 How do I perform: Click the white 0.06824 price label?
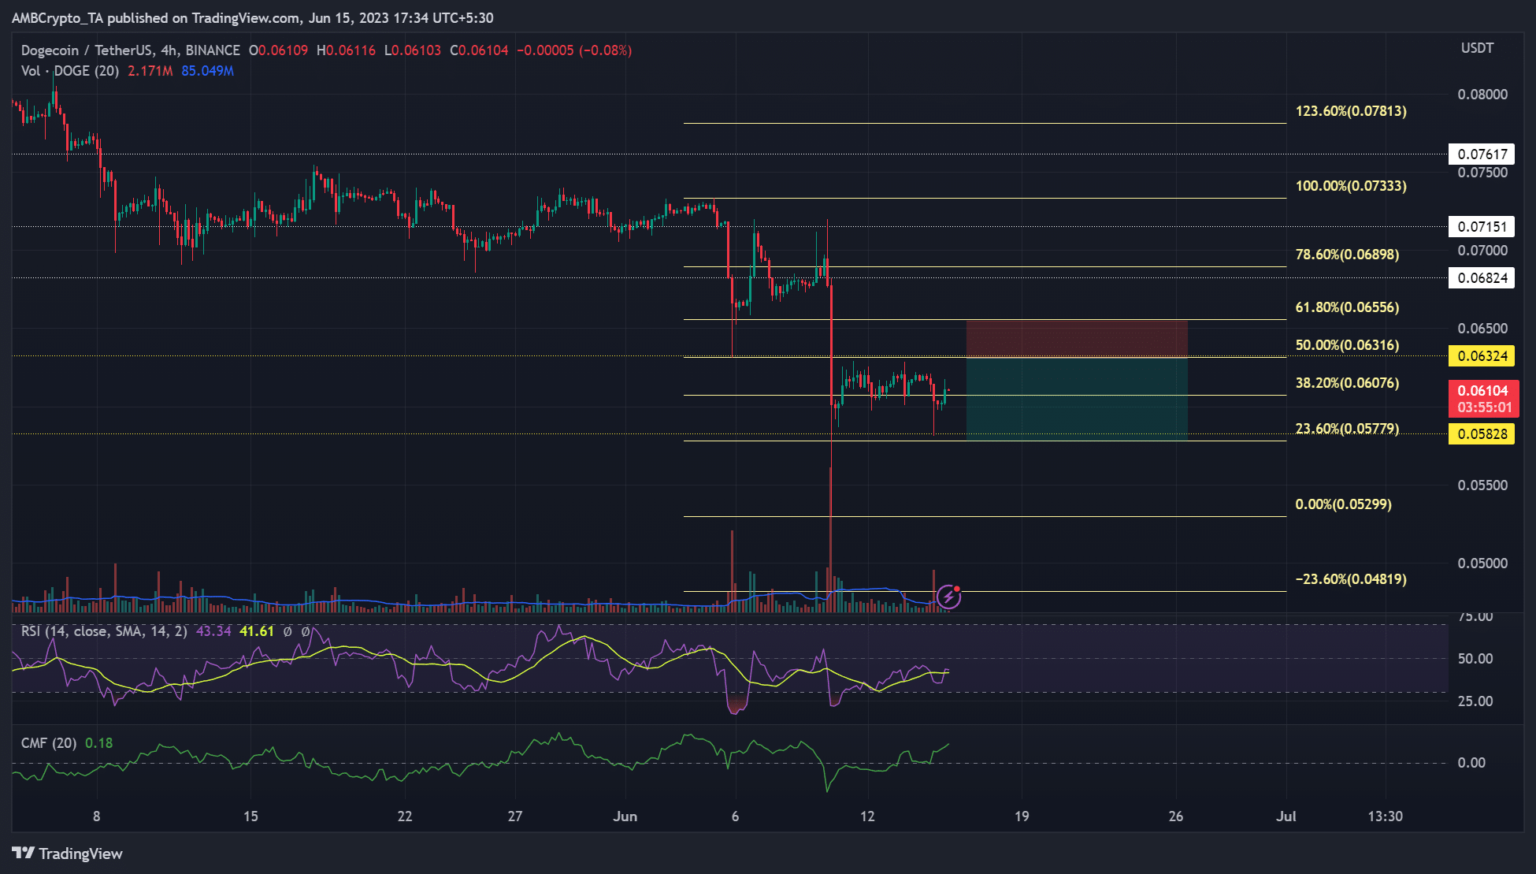pos(1482,278)
